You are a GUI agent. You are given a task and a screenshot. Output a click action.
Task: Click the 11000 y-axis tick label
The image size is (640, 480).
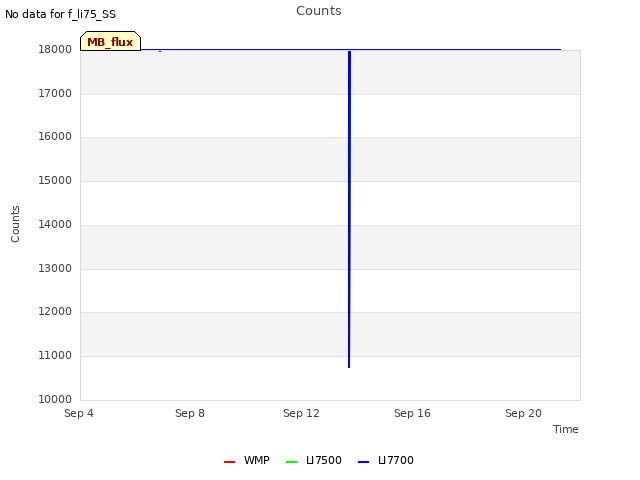[x=55, y=356]
